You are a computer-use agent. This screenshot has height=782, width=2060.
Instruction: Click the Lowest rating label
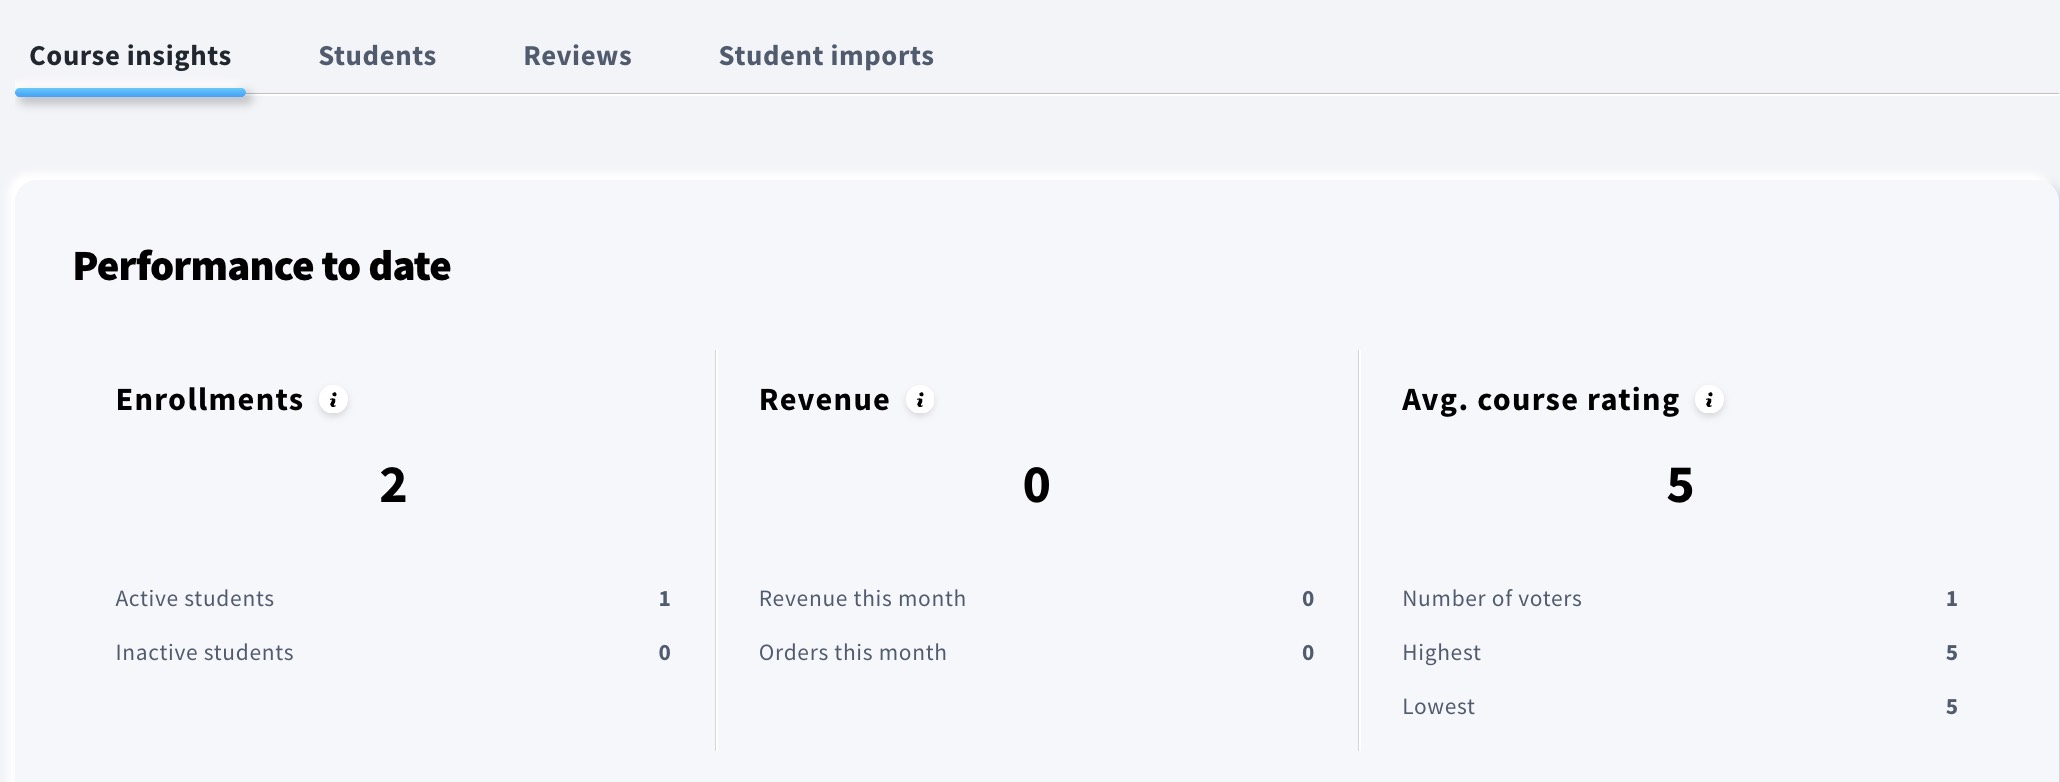[1438, 706]
